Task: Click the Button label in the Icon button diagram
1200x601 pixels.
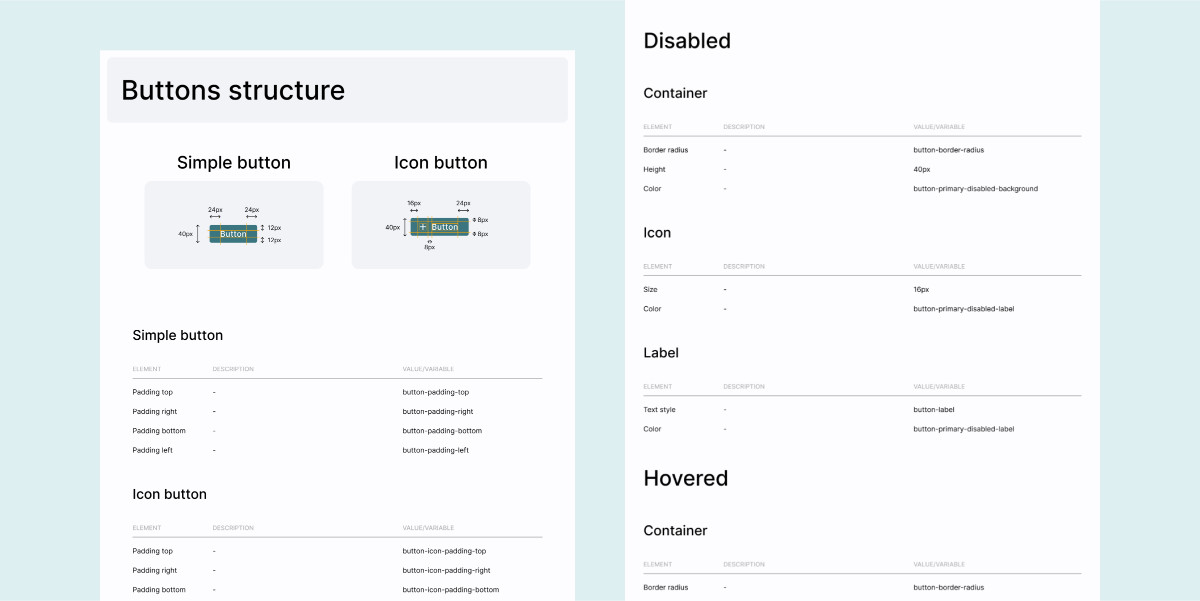Action: click(445, 227)
